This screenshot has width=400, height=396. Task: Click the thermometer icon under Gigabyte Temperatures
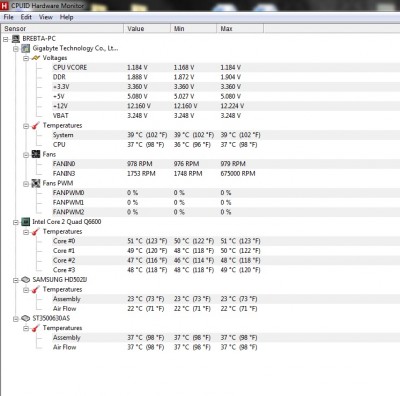click(x=36, y=126)
